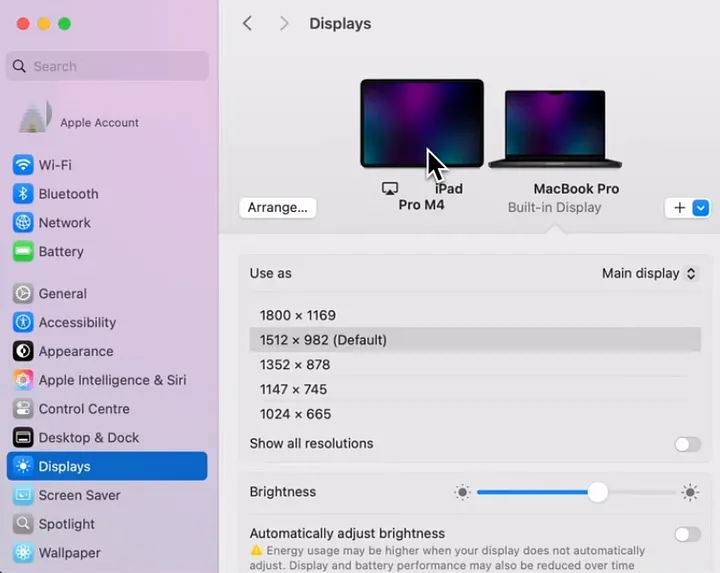Select Wallpaper sidebar entry

tap(107, 553)
